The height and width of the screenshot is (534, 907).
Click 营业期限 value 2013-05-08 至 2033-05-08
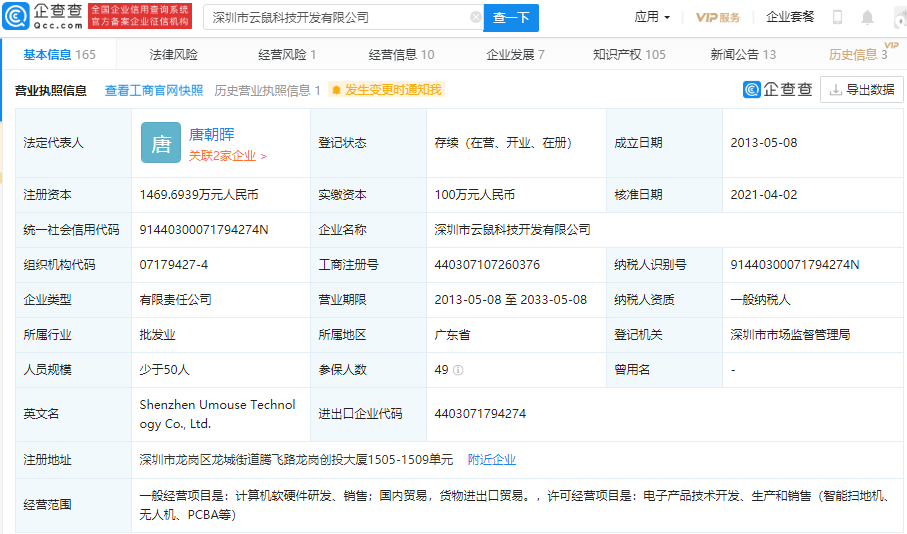[511, 300]
